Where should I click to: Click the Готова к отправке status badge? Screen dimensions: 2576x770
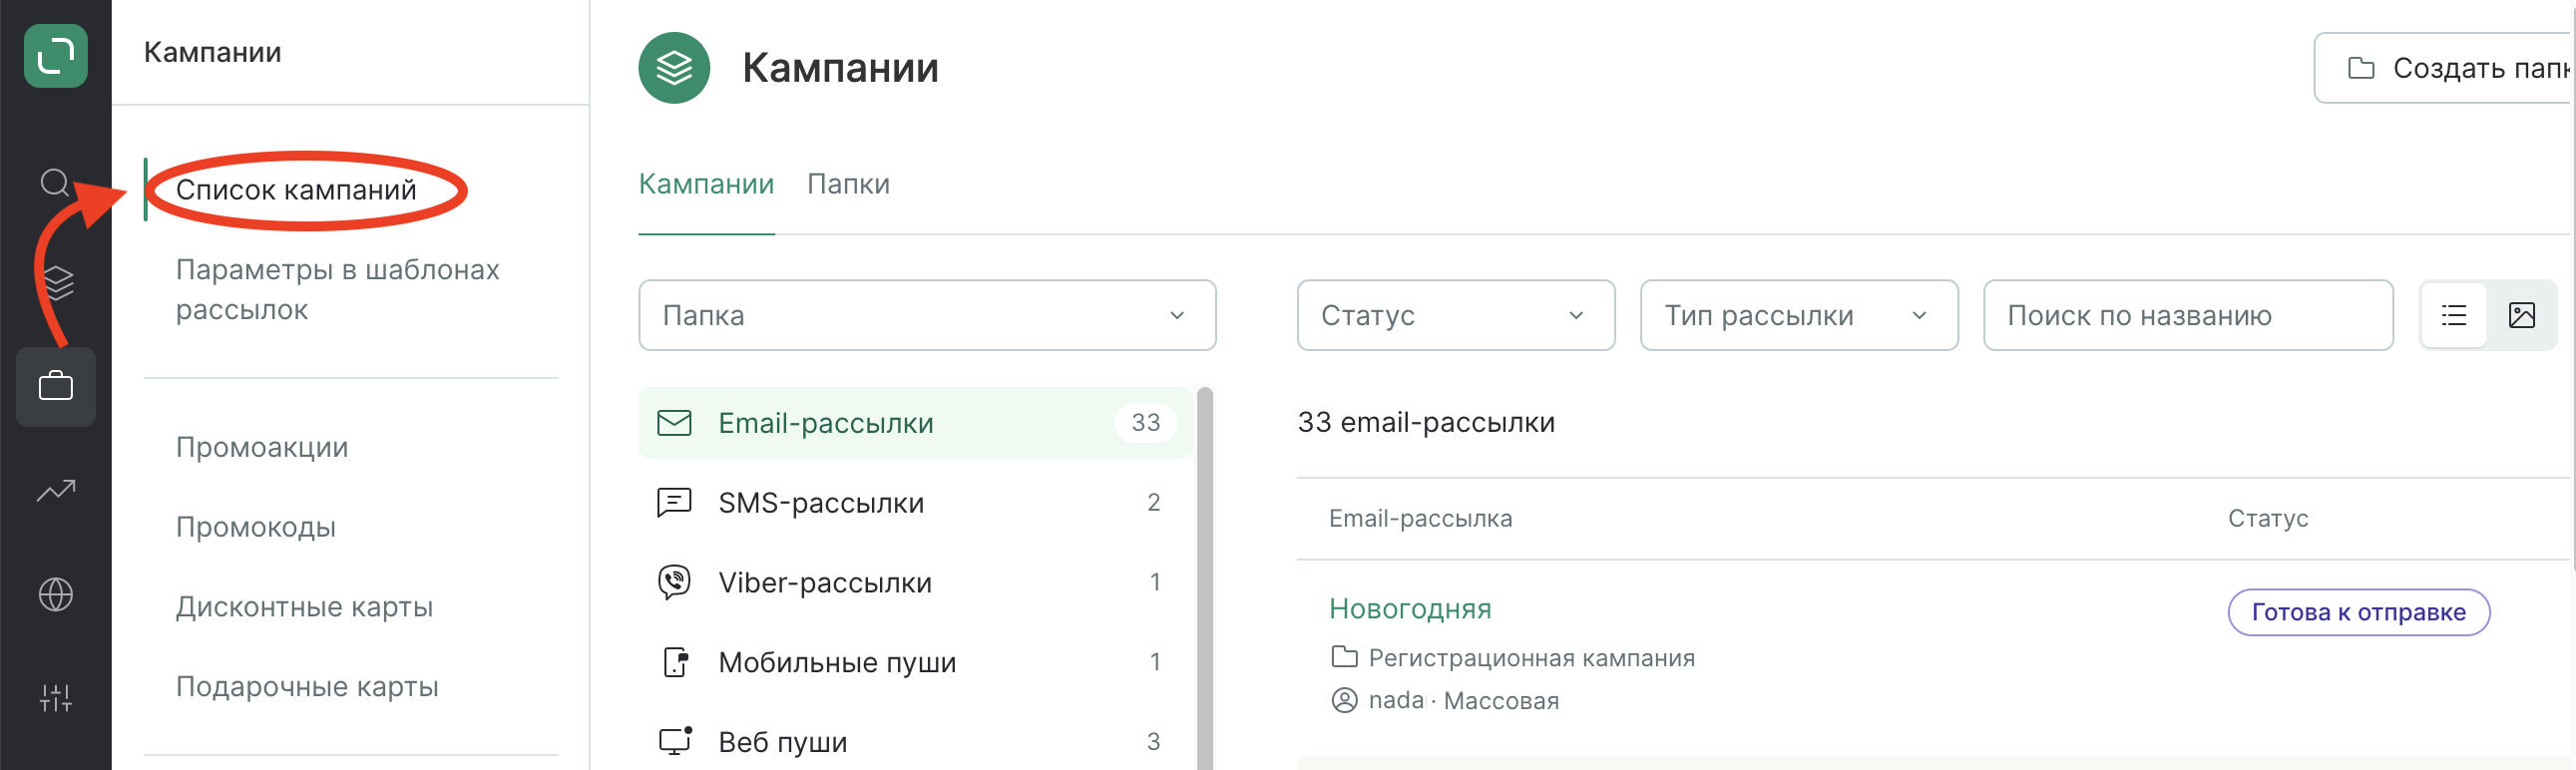2358,612
